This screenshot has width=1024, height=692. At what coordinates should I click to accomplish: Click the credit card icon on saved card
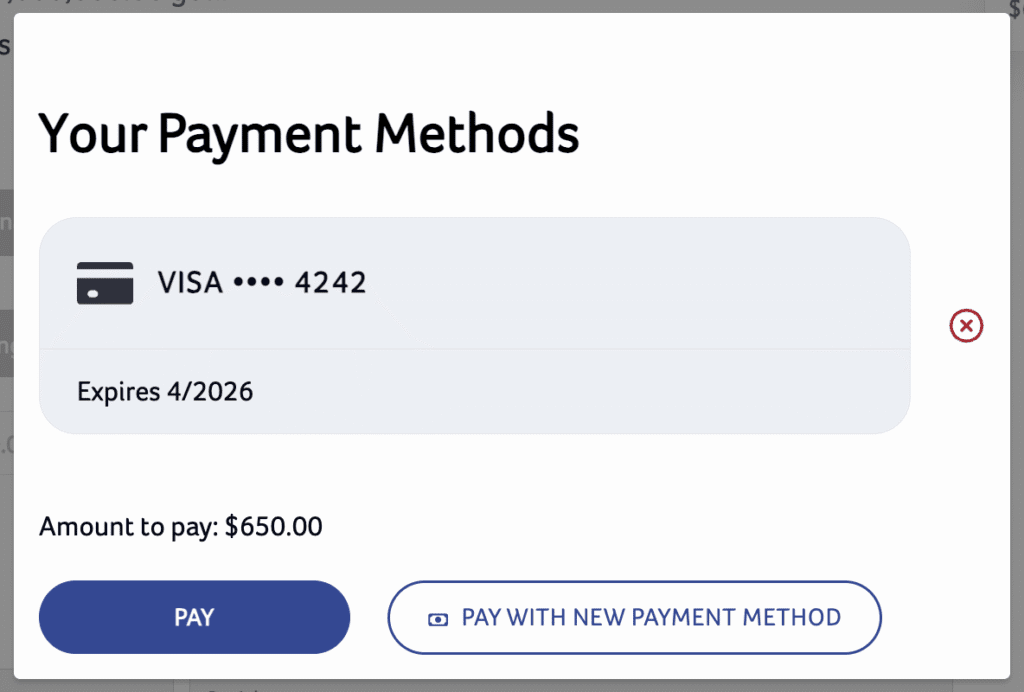(105, 283)
